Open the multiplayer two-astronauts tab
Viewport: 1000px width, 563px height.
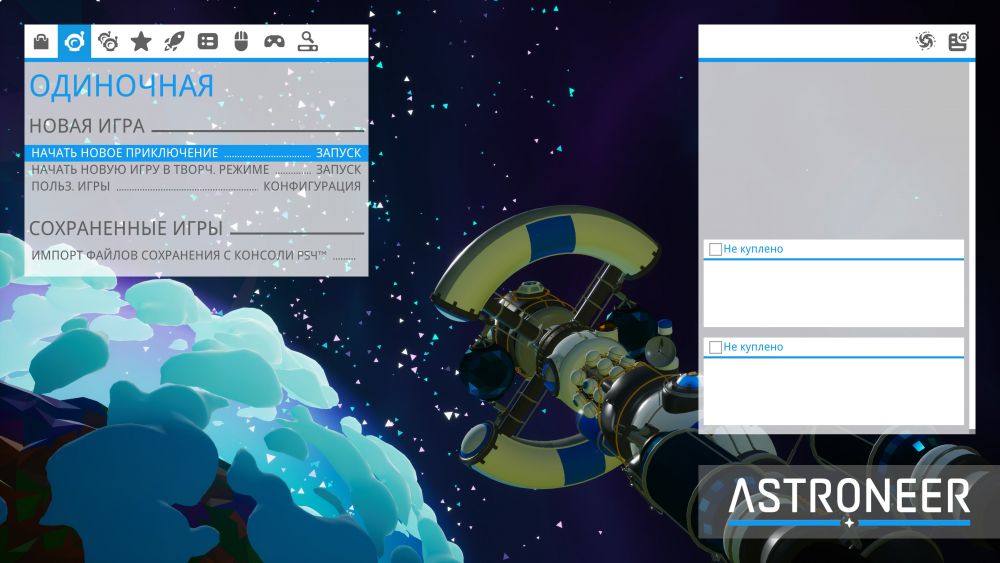tap(108, 41)
